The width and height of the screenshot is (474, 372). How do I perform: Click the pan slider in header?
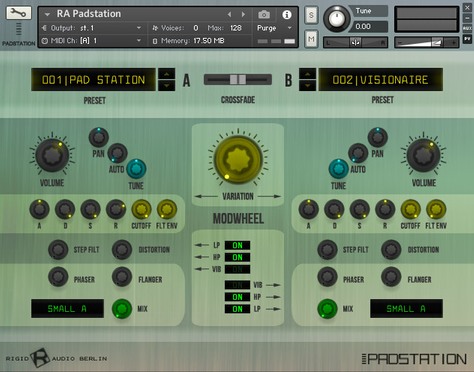pos(356,42)
